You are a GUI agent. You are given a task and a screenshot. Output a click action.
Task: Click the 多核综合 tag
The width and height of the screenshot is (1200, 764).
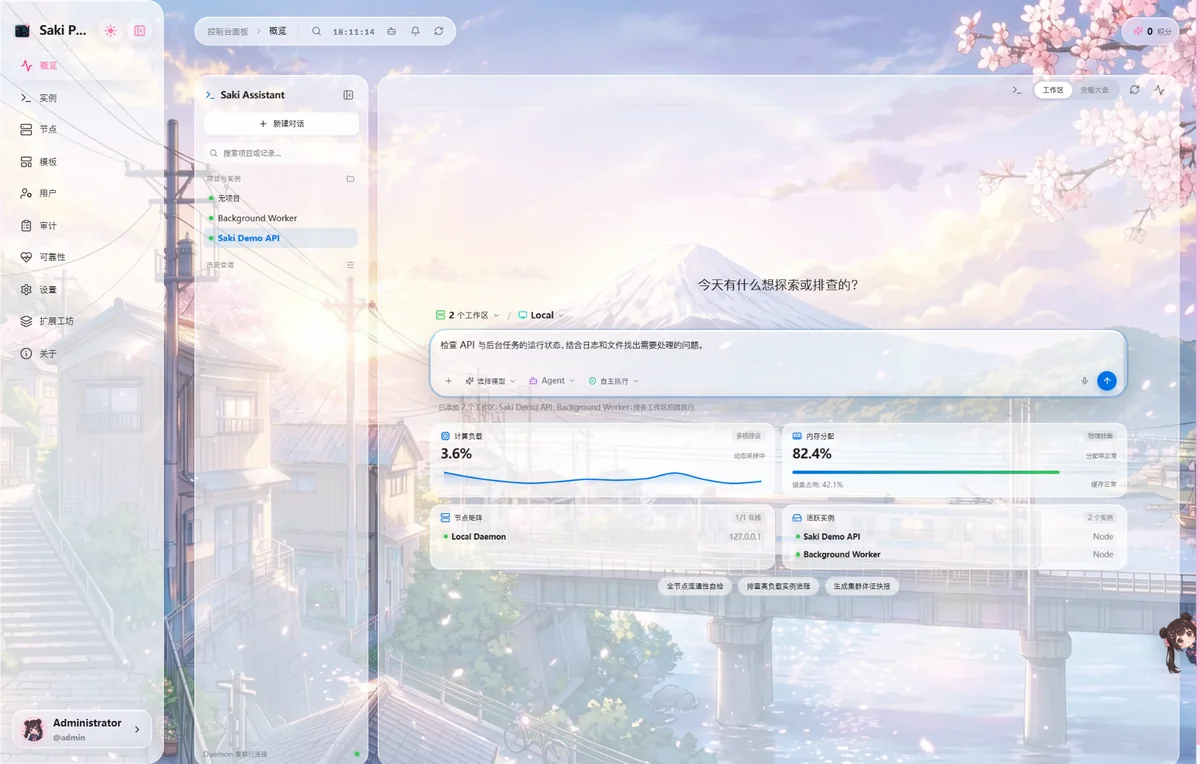pos(748,436)
